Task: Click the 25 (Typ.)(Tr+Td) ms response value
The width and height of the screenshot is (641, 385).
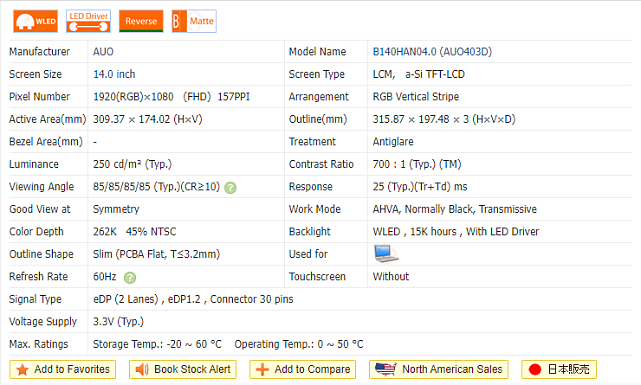Action: (420, 187)
